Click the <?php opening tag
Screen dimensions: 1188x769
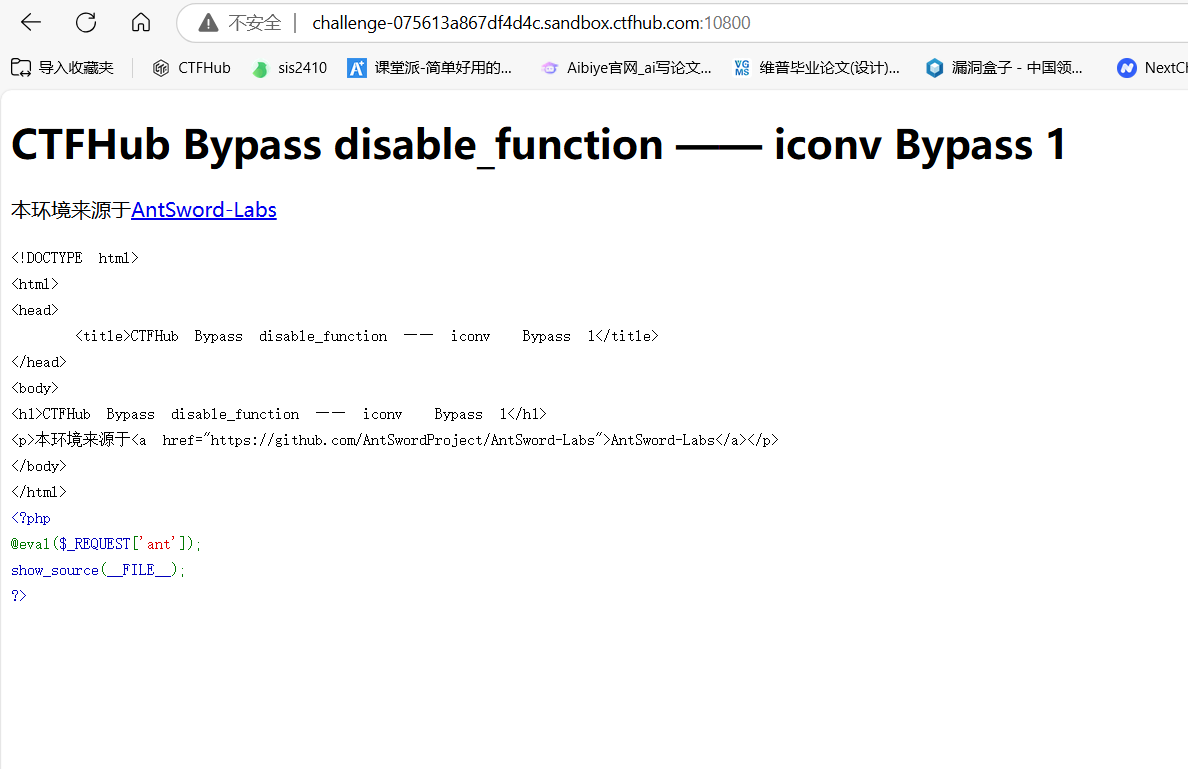[30, 518]
